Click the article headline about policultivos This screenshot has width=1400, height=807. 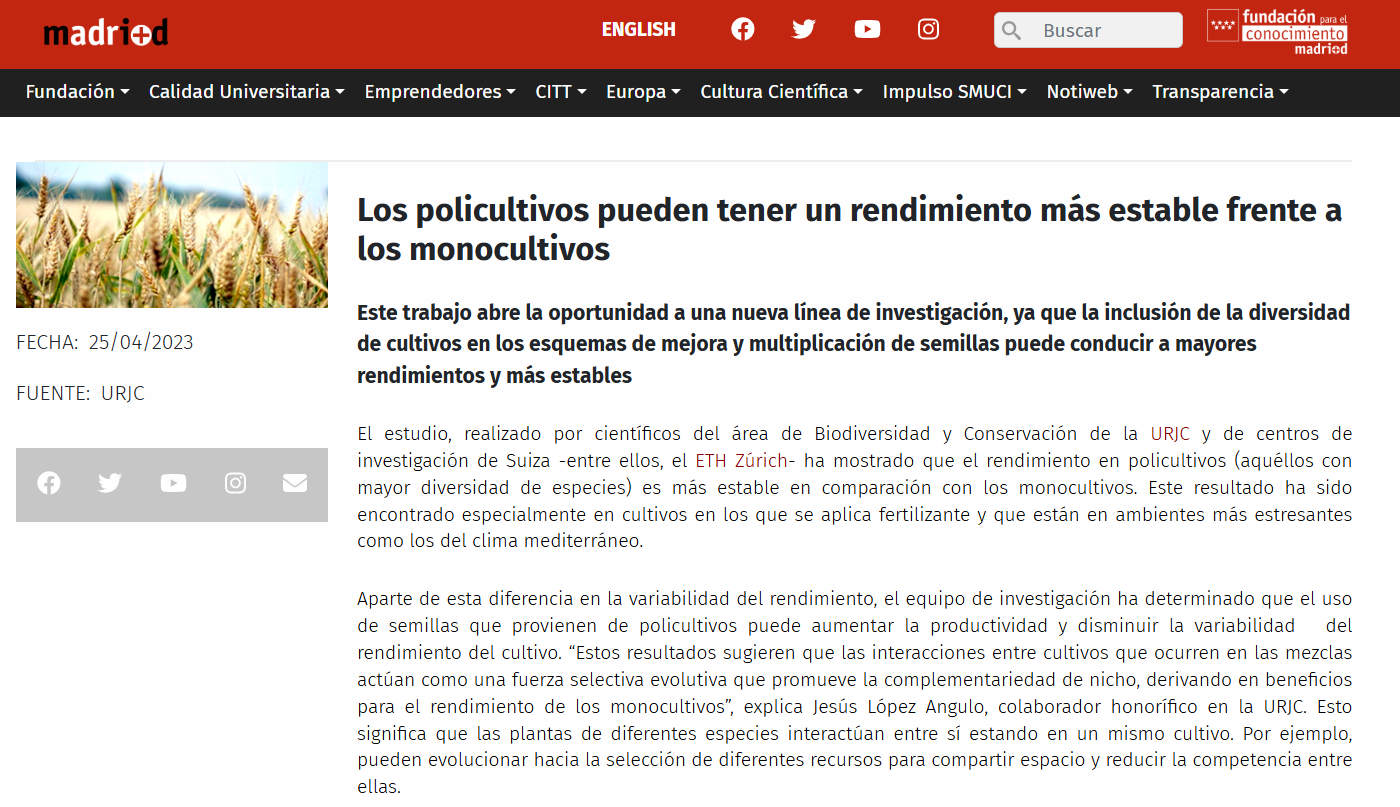tap(850, 229)
